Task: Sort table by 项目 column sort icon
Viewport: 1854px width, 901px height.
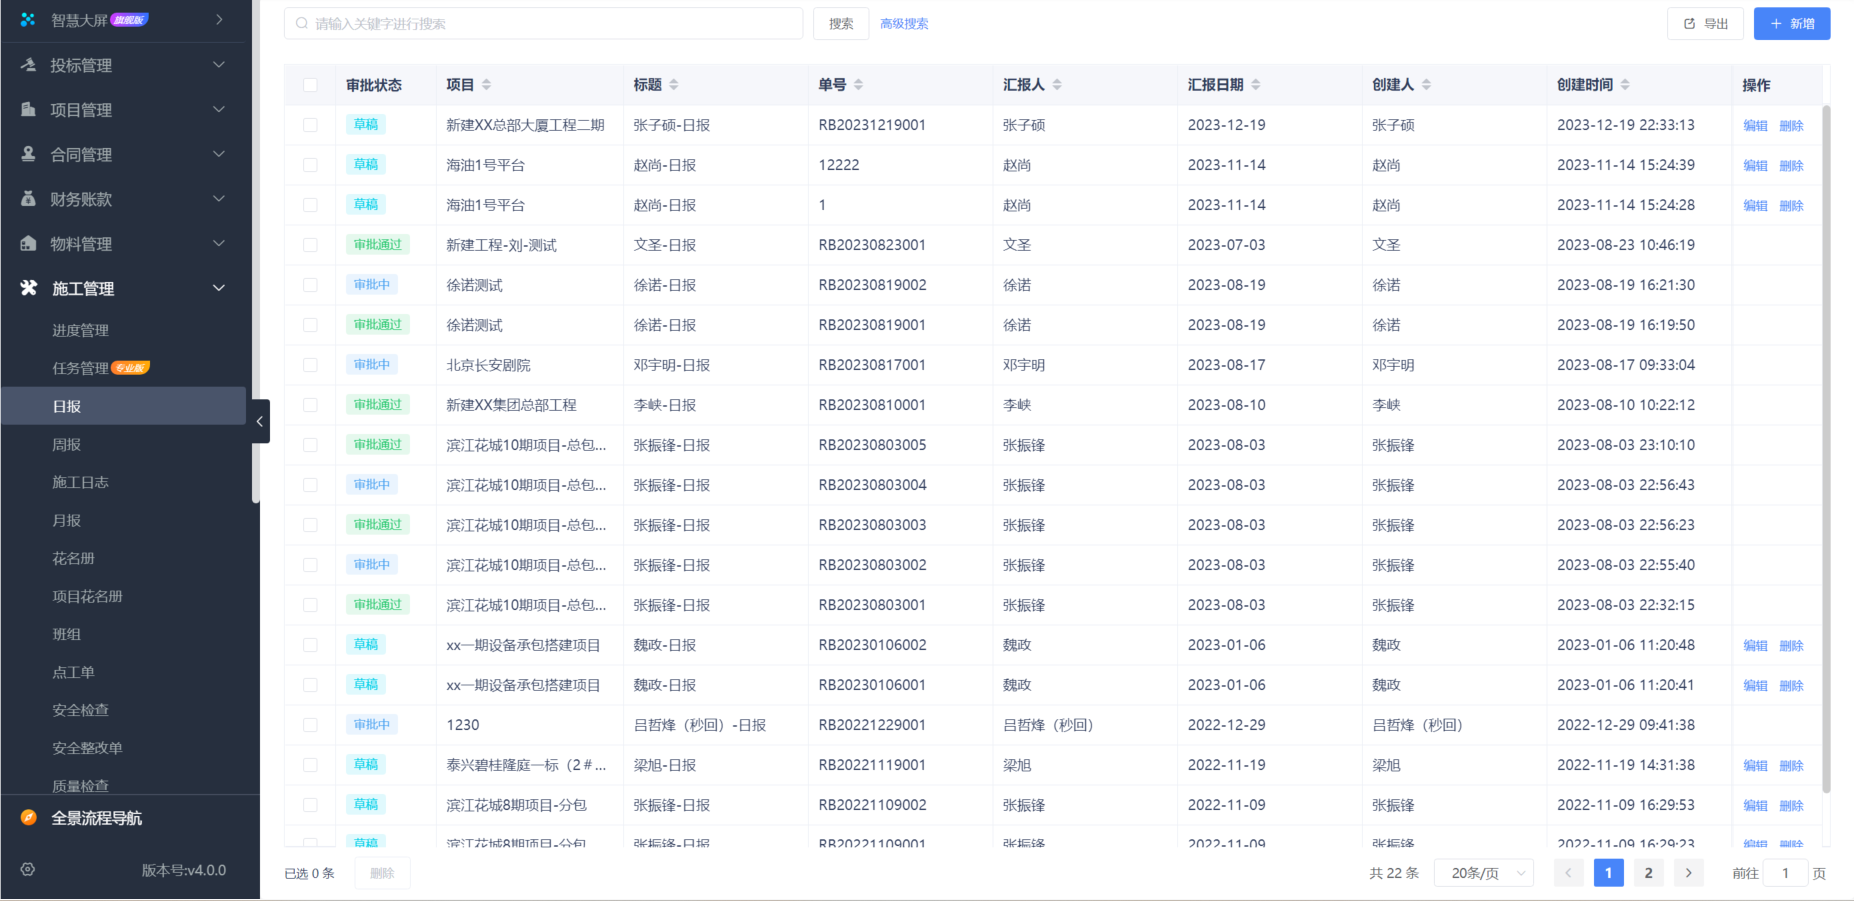Action: point(487,85)
